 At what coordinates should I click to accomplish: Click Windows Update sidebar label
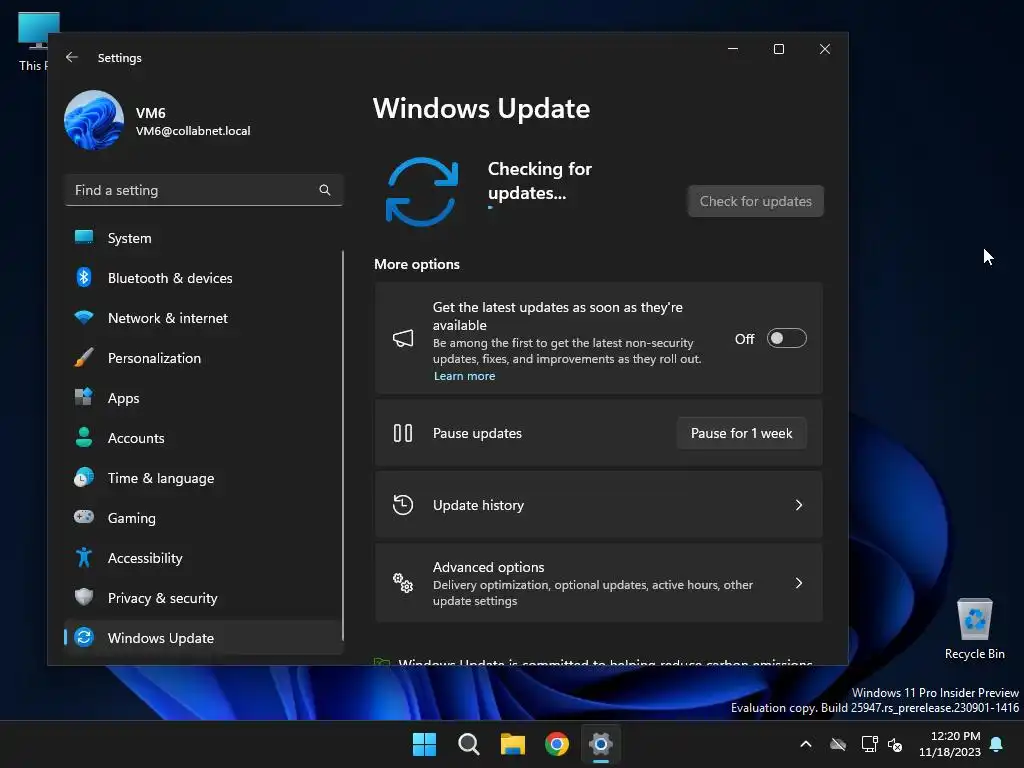pyautogui.click(x=161, y=637)
